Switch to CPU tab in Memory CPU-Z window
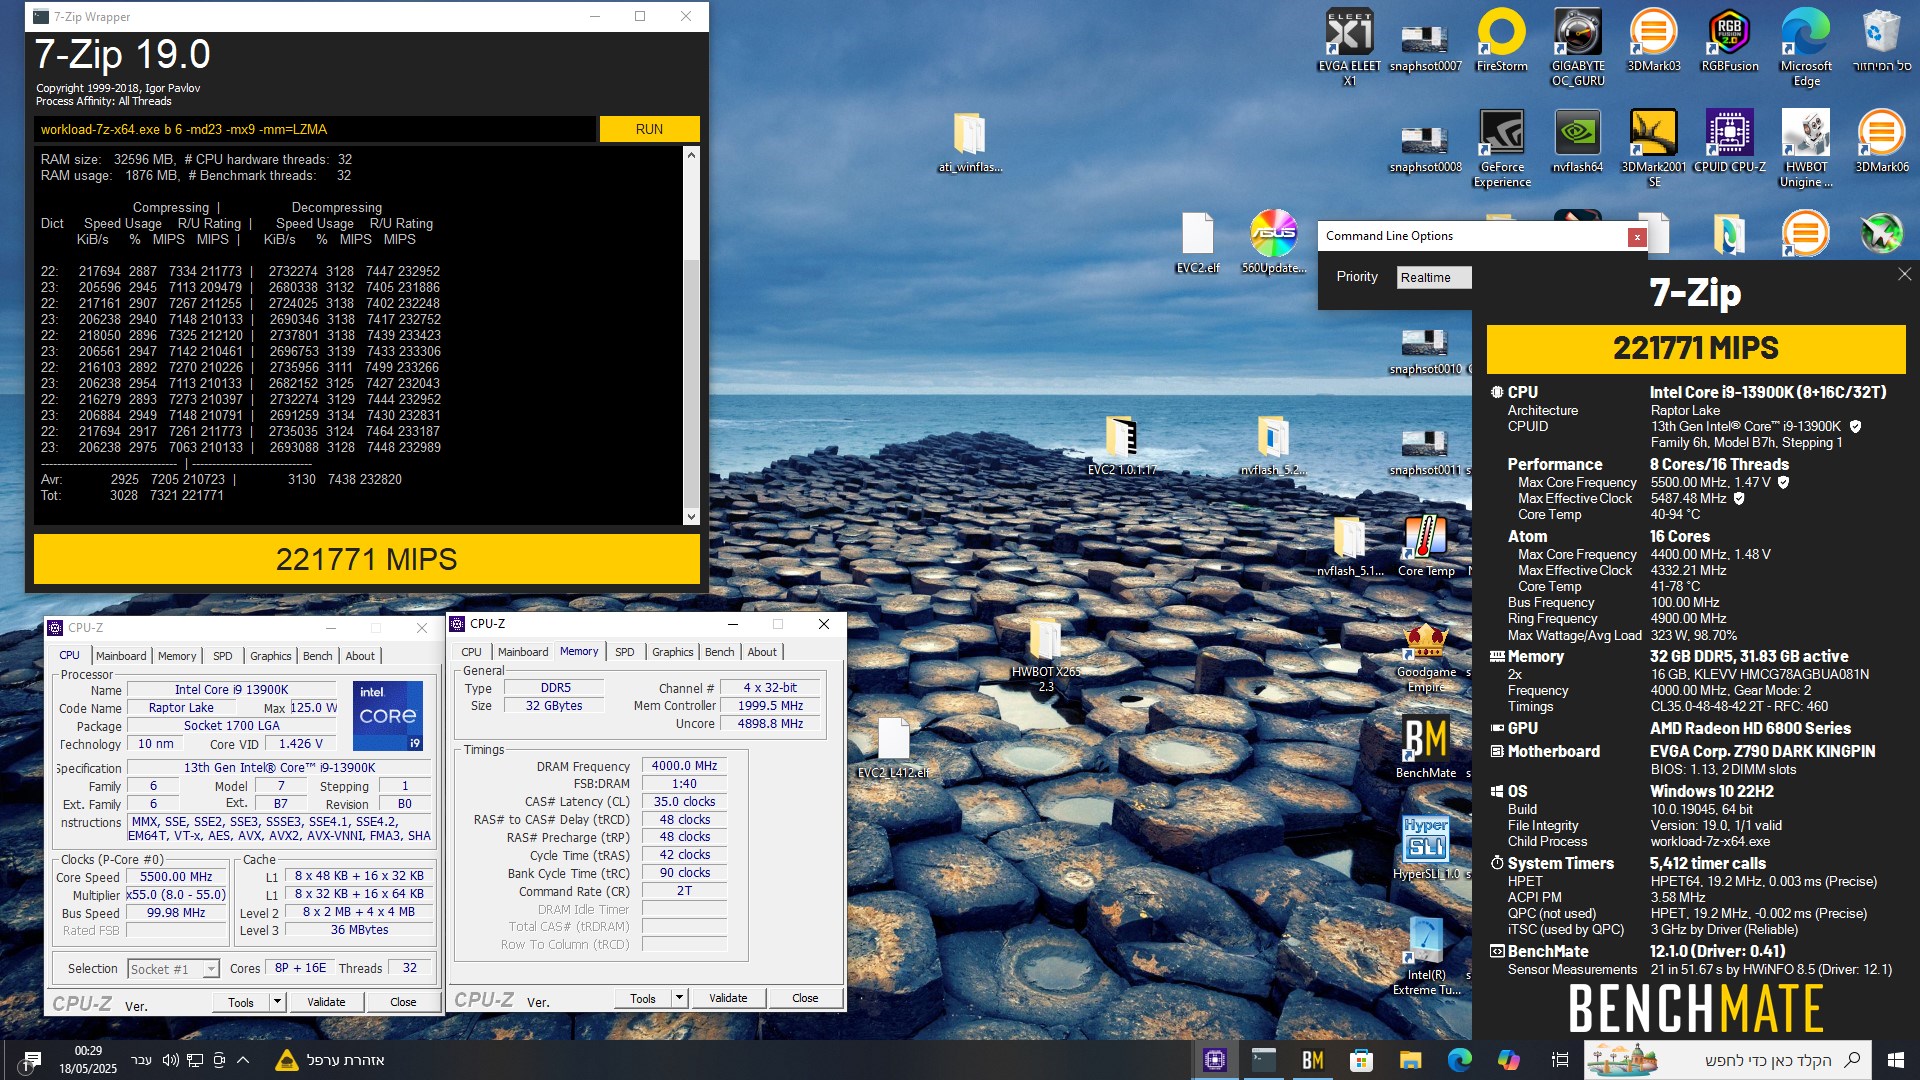Viewport: 1920px width, 1080px height. (471, 652)
